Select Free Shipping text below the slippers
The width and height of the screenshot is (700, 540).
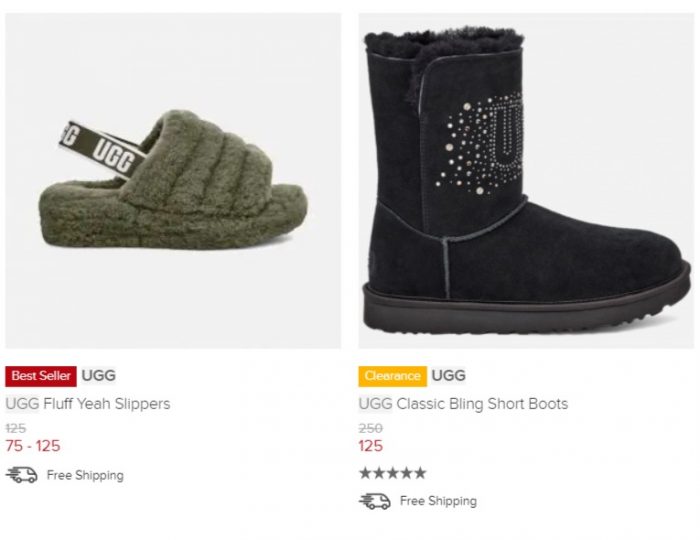pos(85,475)
